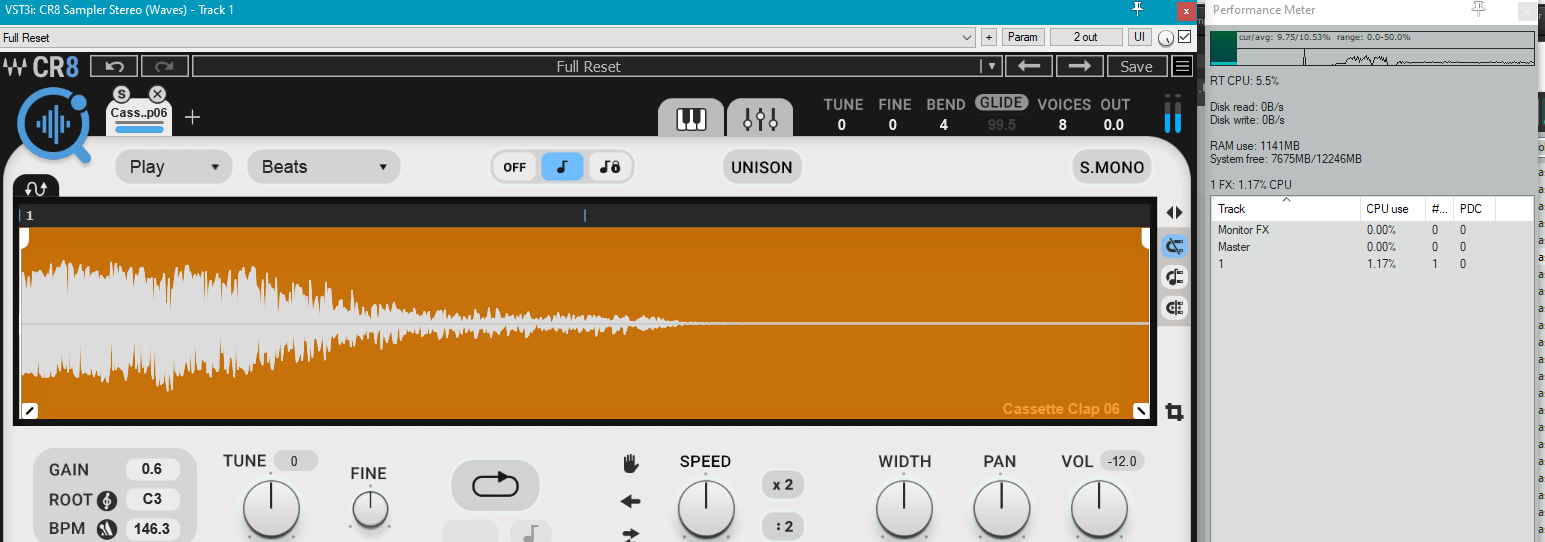Image resolution: width=1545 pixels, height=542 pixels.
Task: Enable UNISON mode
Action: (x=762, y=167)
